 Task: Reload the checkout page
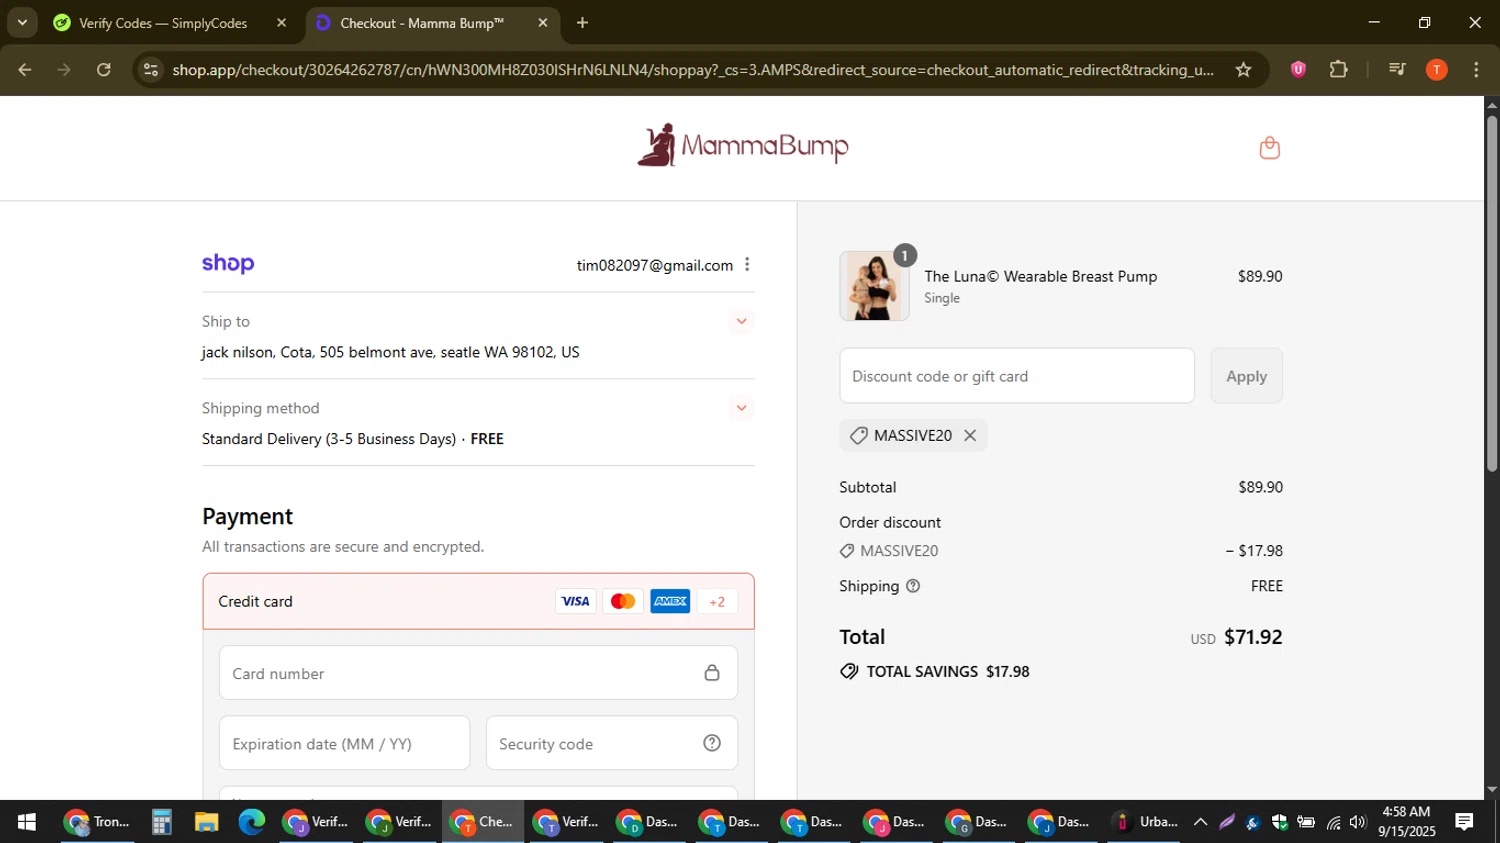pos(103,70)
